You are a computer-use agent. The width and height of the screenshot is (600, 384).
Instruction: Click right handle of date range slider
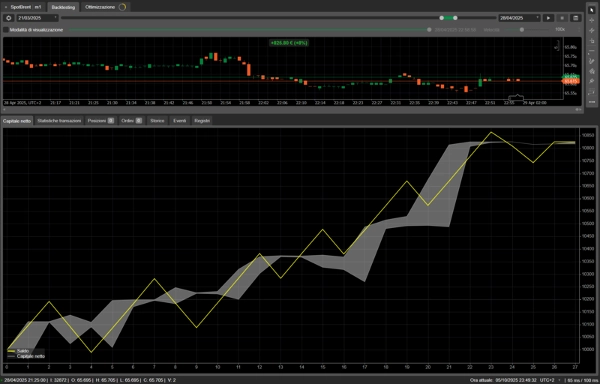[455, 18]
